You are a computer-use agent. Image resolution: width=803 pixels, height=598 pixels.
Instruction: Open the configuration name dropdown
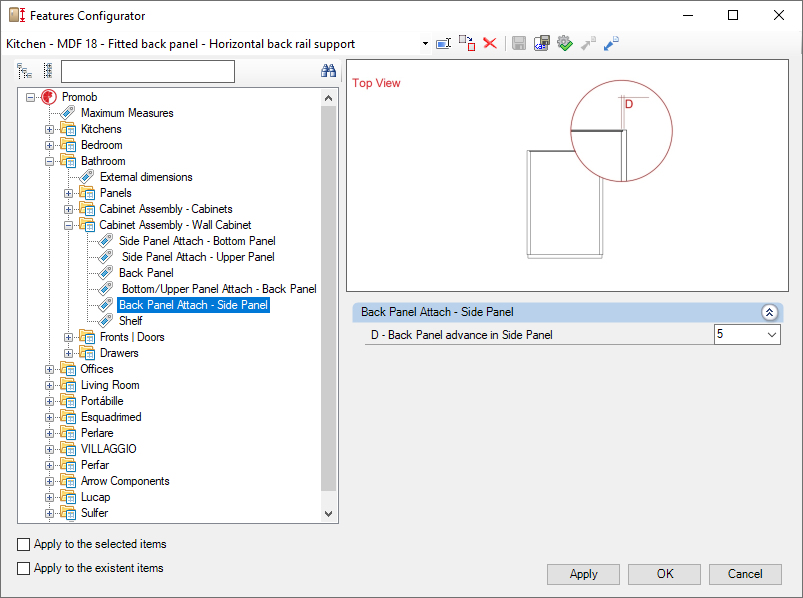(425, 44)
